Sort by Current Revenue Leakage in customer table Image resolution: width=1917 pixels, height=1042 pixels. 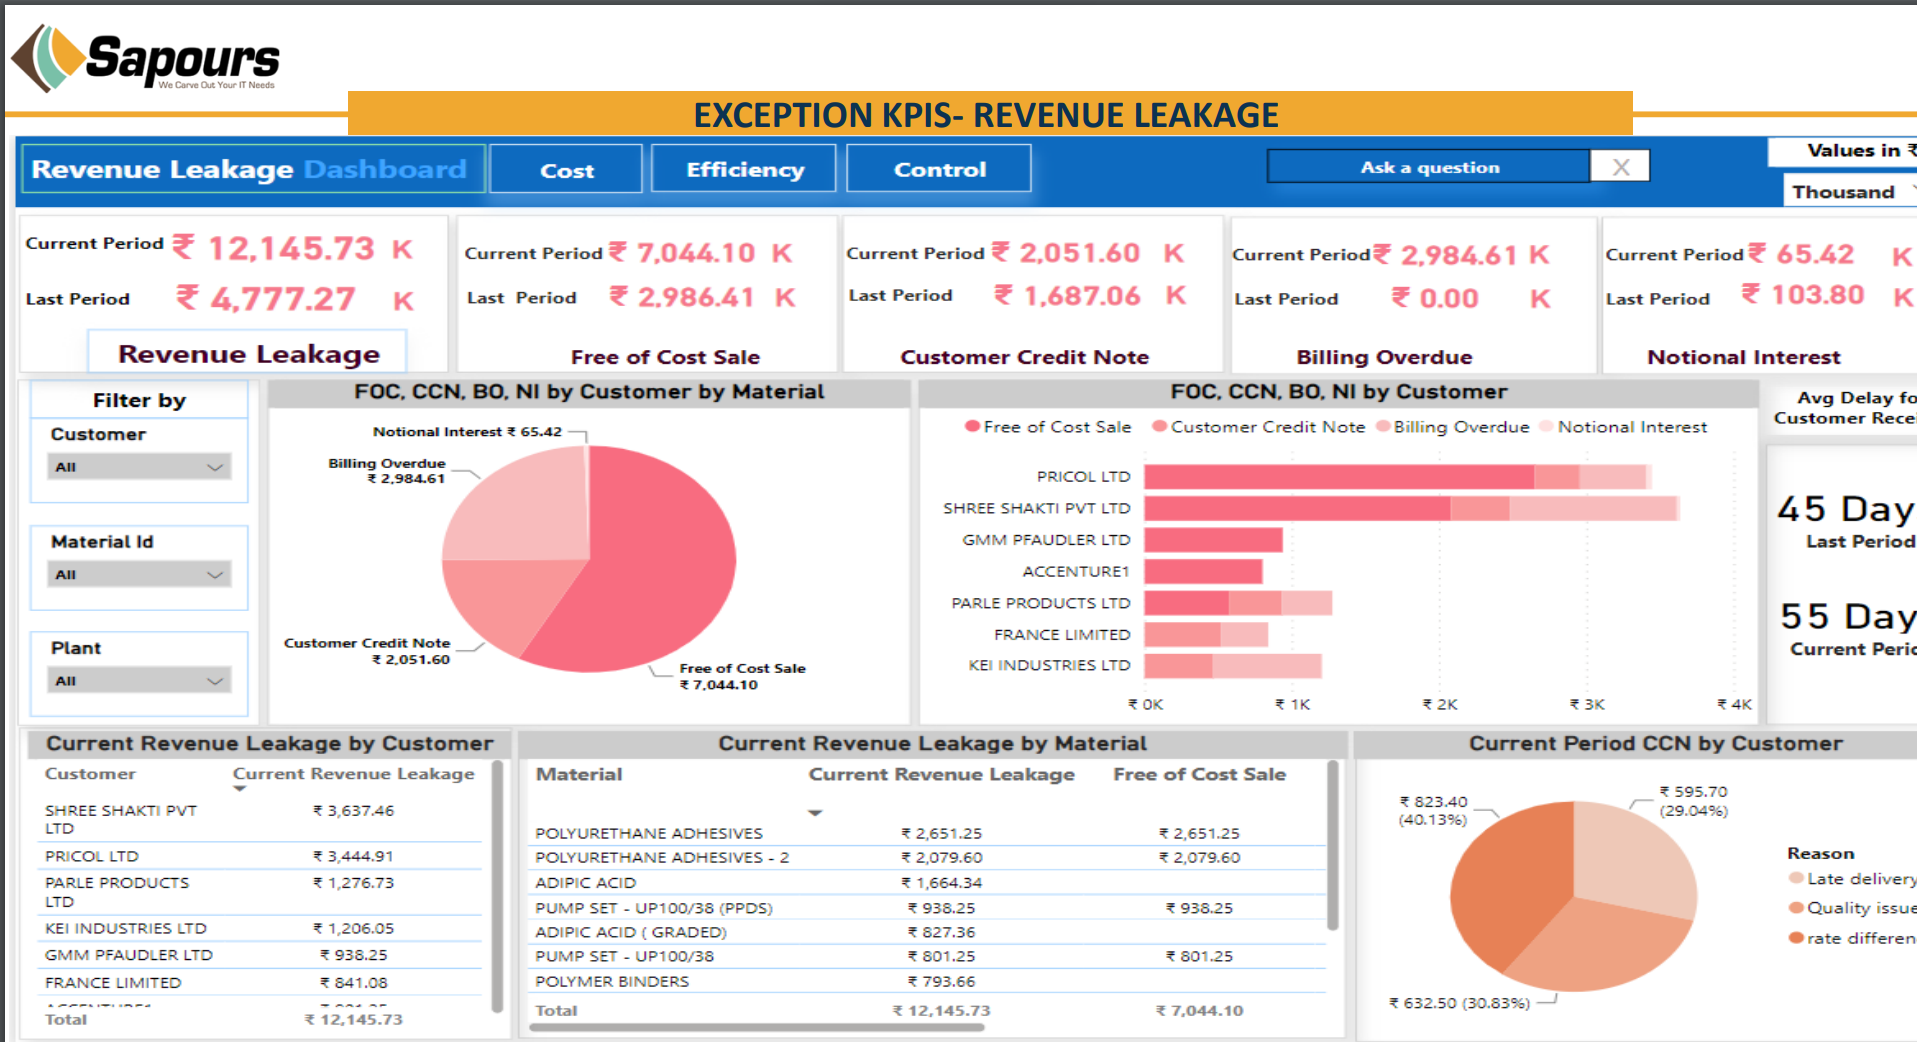(353, 774)
